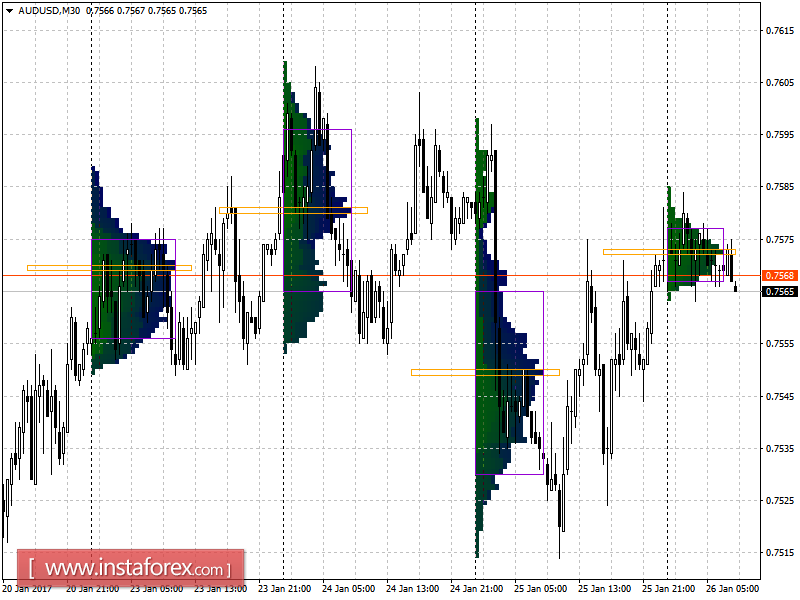Click the 23 Jan 21:00 time label
Viewport: 800px width, 600px height.
(284, 589)
